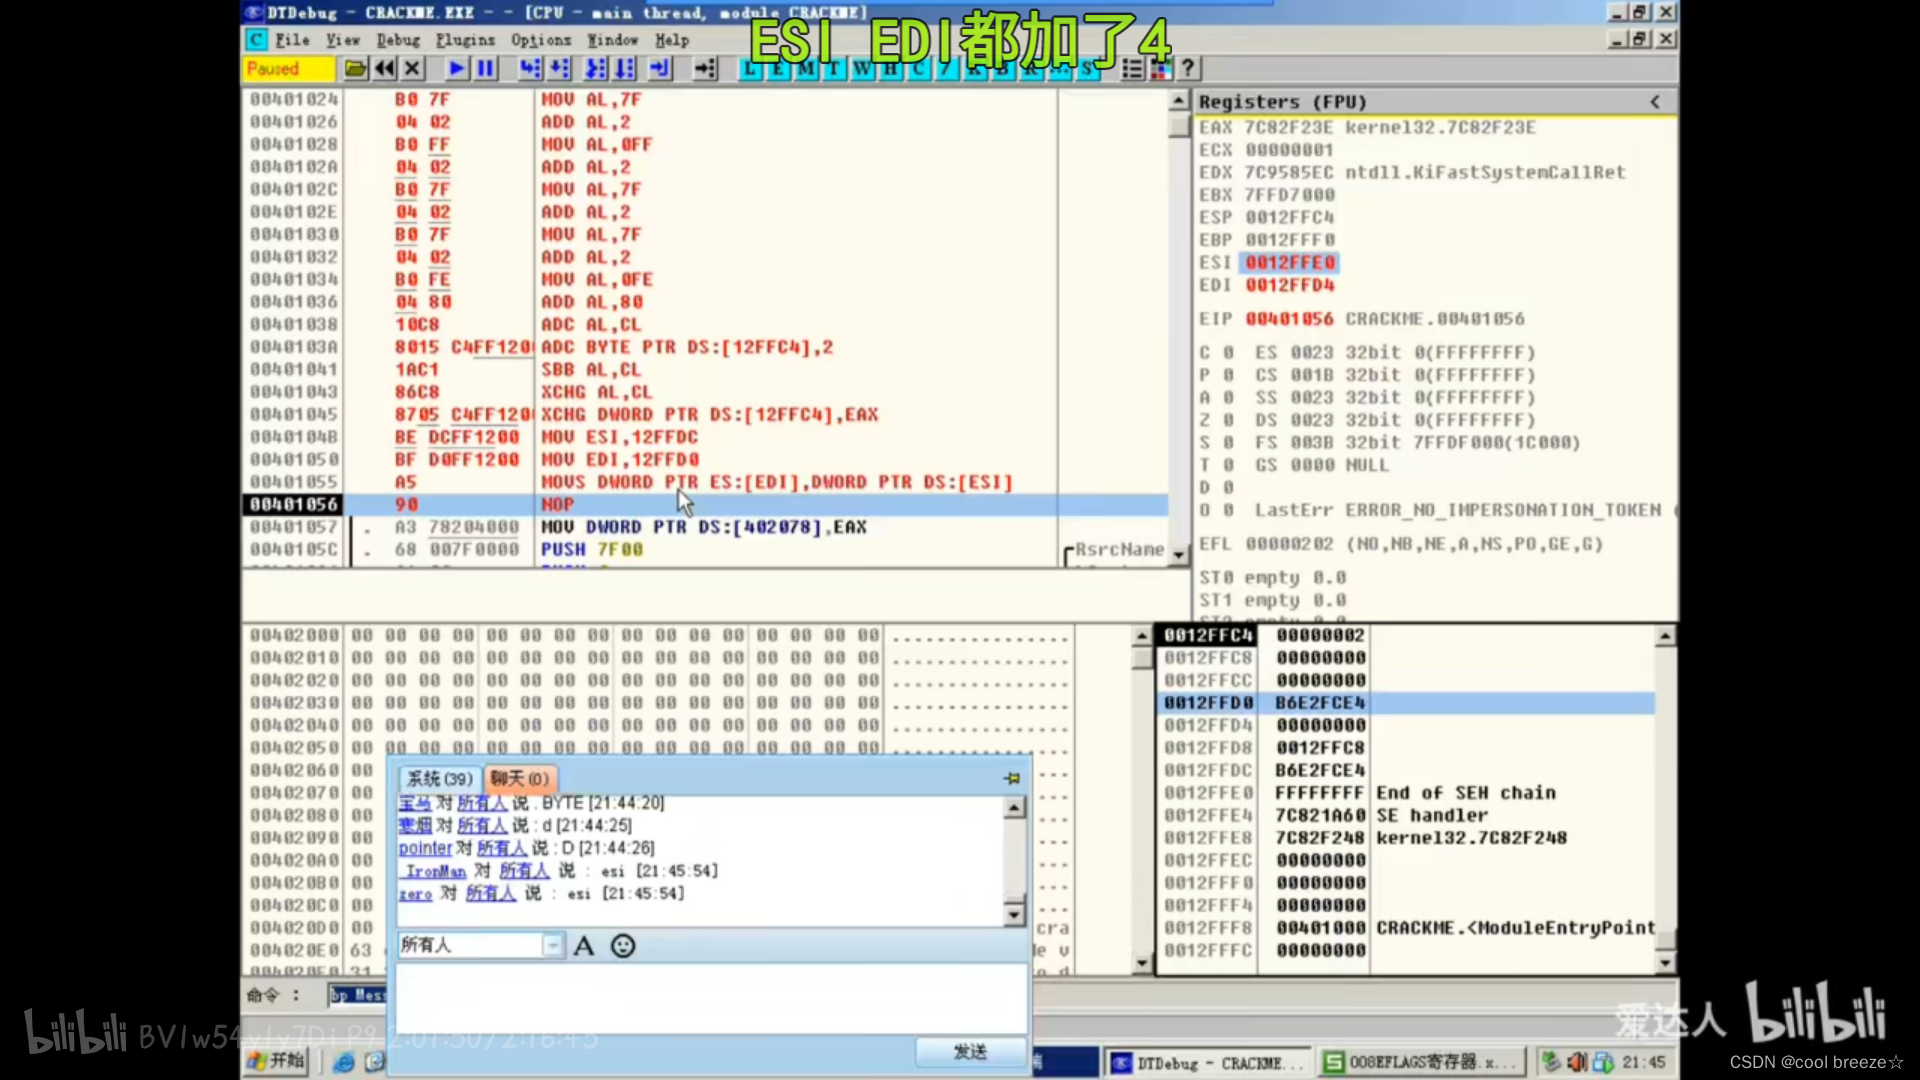The height and width of the screenshot is (1080, 1920).
Task: Click the list-style toolbar icon
Action: coord(1132,68)
